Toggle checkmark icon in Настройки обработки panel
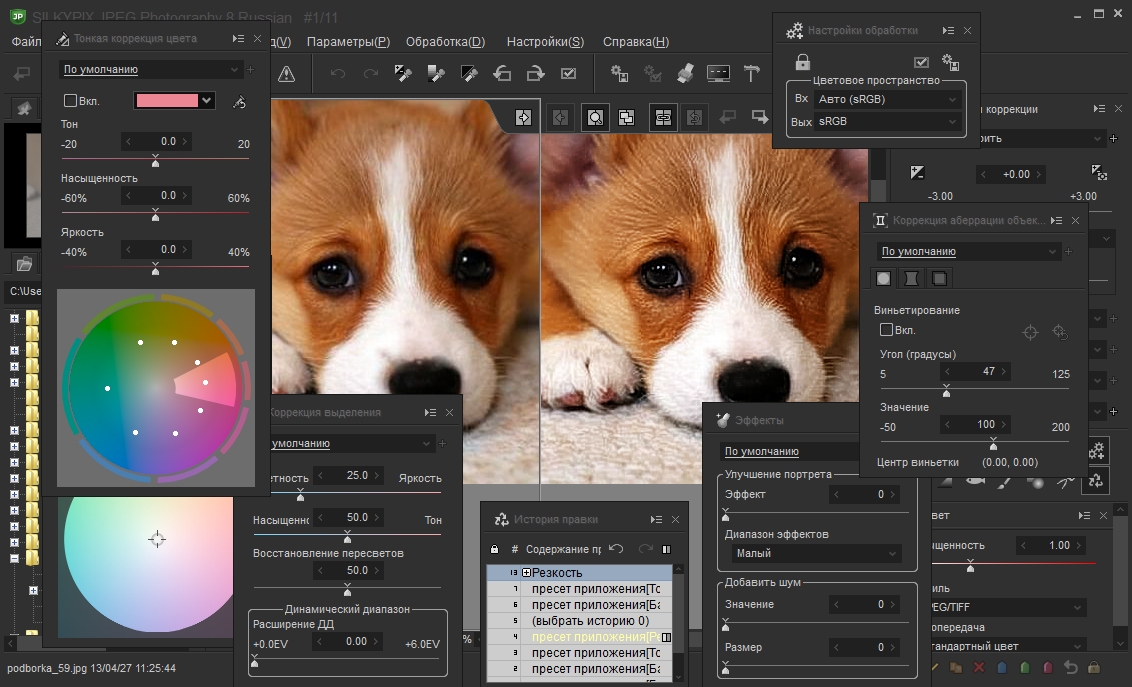Viewport: 1132px width, 687px height. click(921, 62)
